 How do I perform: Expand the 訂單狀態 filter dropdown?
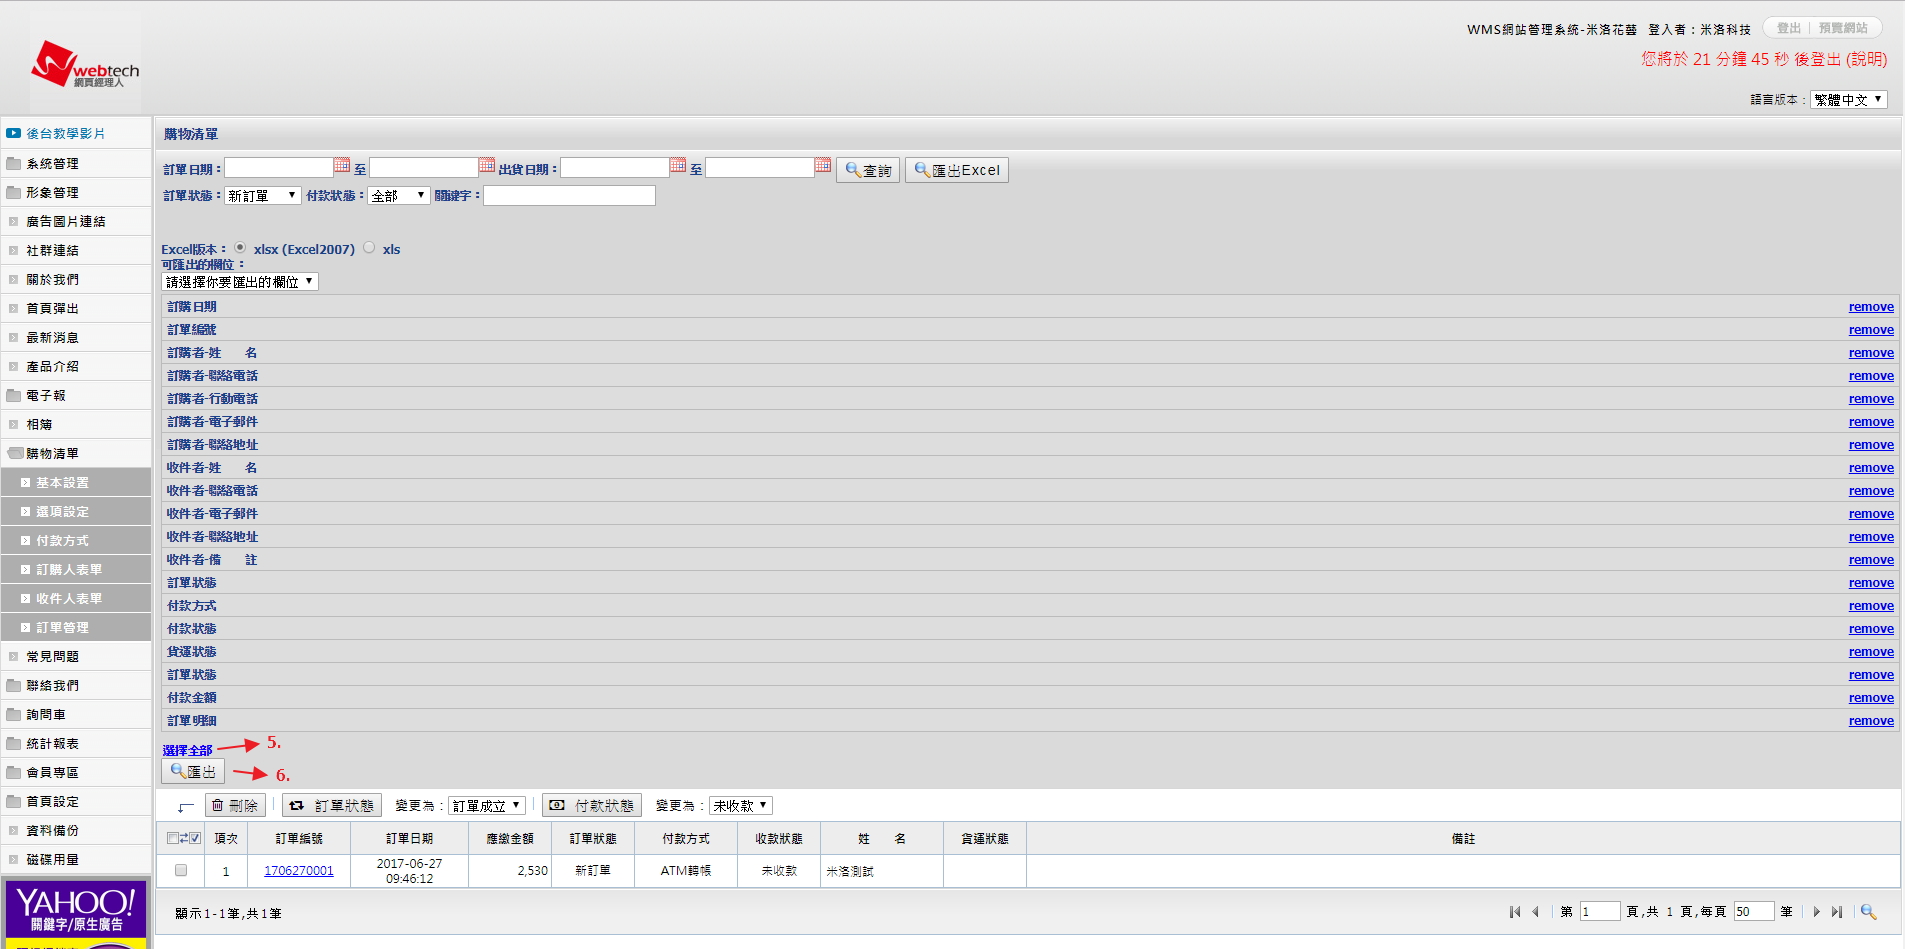[x=263, y=196]
